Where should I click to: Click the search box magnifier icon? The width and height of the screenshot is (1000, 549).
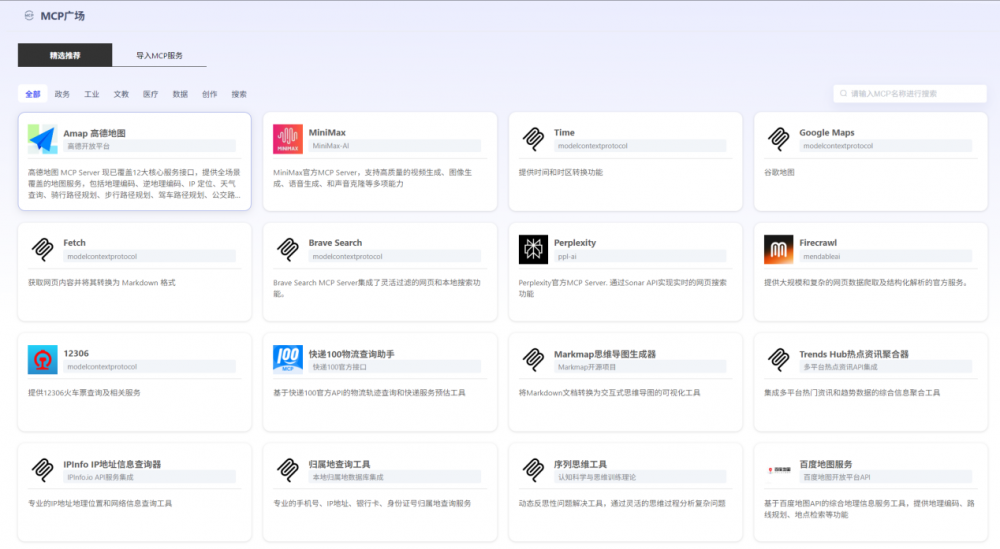[x=843, y=94]
